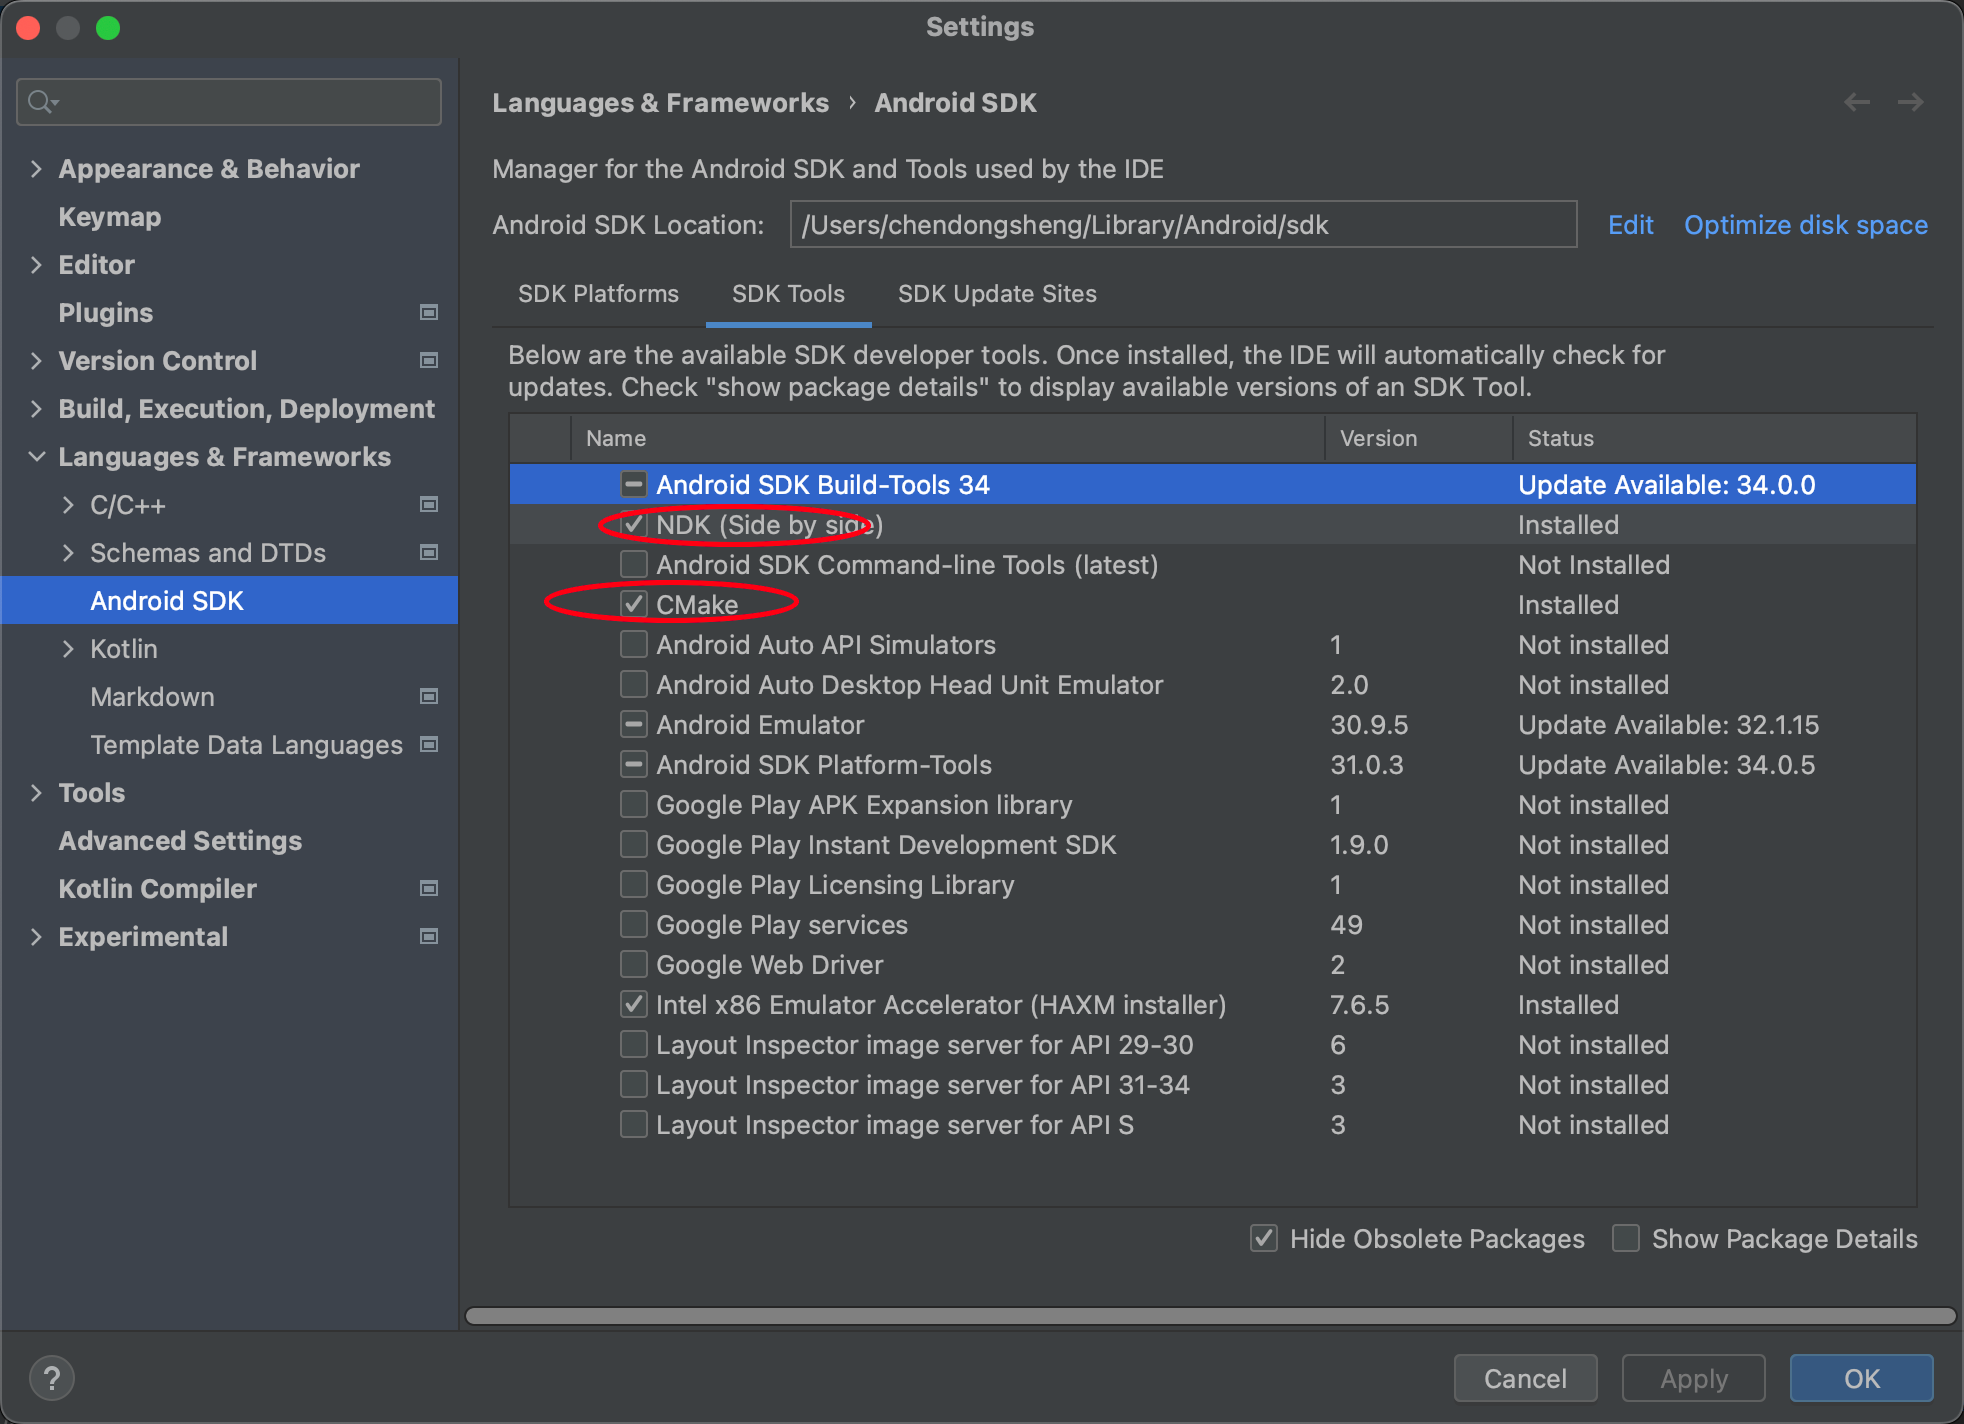Image resolution: width=1964 pixels, height=1424 pixels.
Task: Click the back navigation arrow icon
Action: pyautogui.click(x=1857, y=102)
